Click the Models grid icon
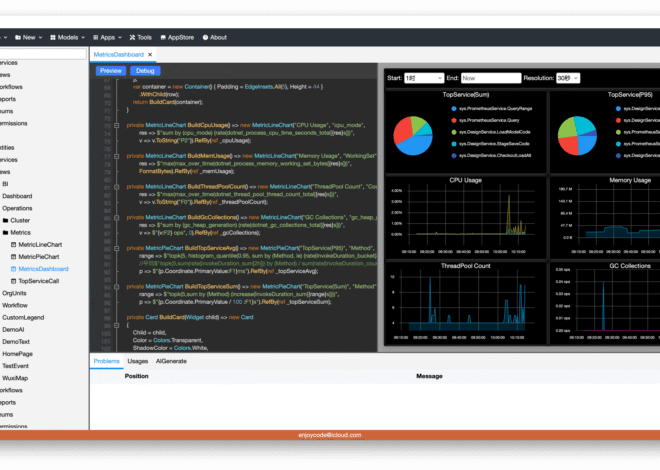 point(53,37)
